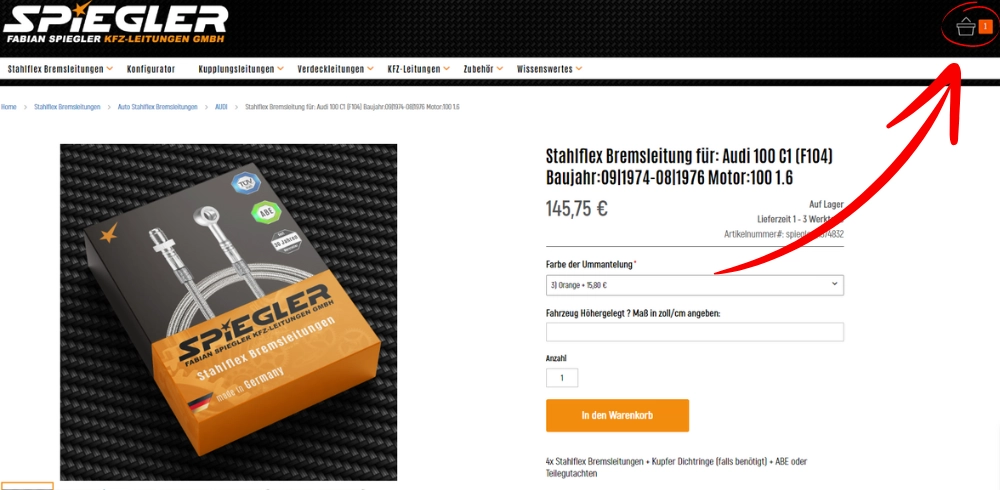Image resolution: width=1000 pixels, height=490 pixels.
Task: Open Auto Stahlflex Bremsleitungen breadcrumb link
Action: pyautogui.click(x=158, y=107)
